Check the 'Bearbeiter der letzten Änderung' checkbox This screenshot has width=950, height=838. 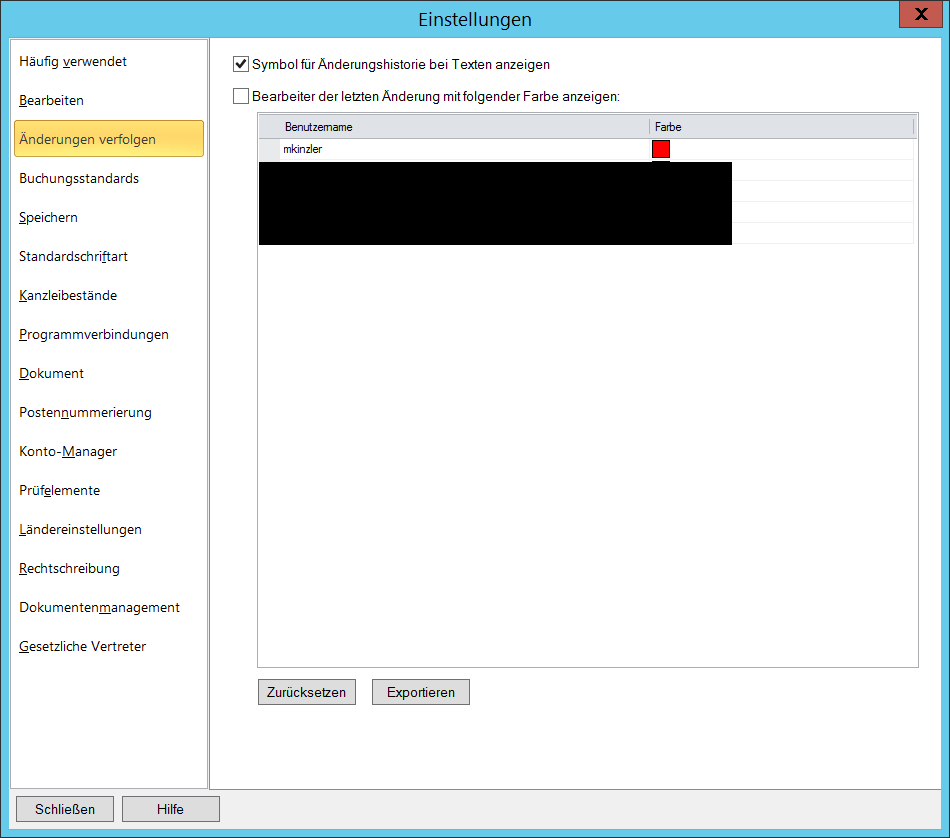point(241,95)
